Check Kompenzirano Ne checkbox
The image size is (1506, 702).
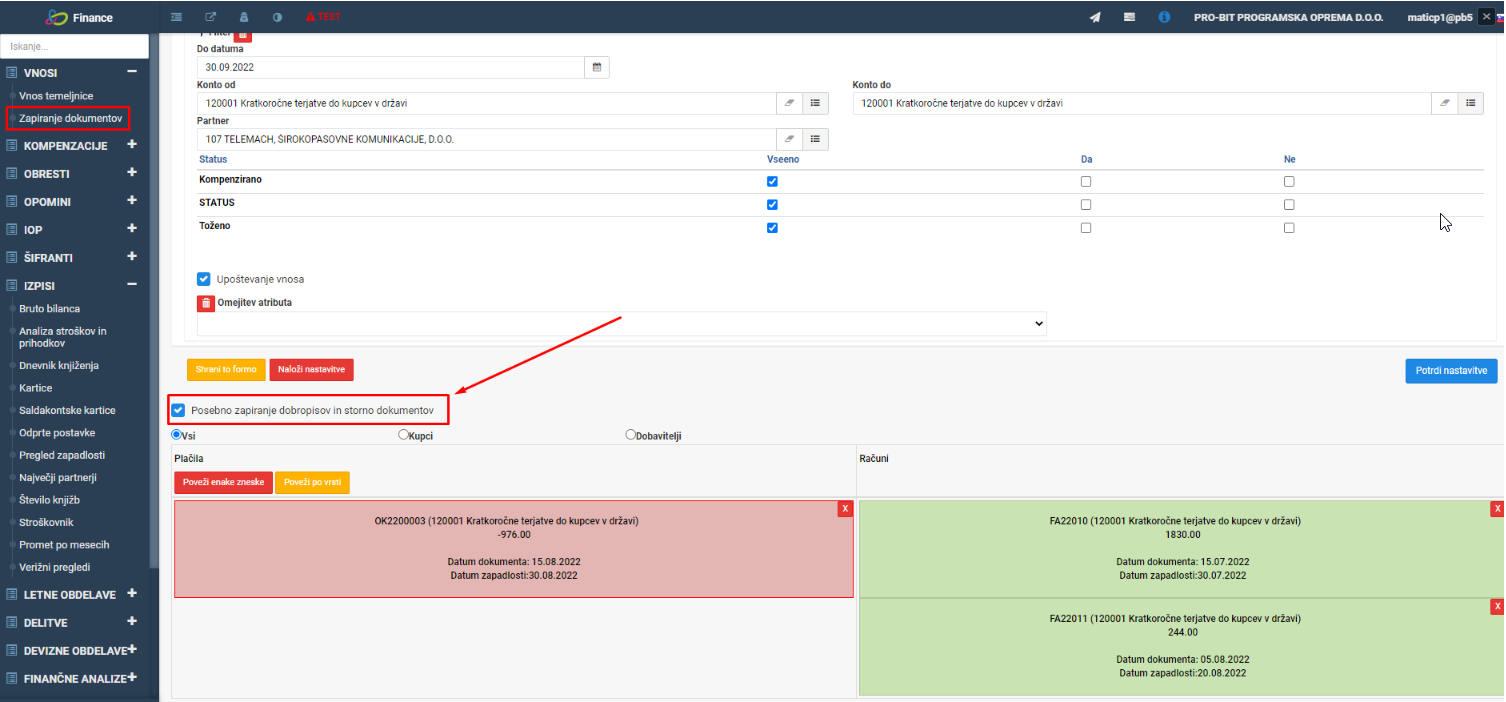tap(1289, 182)
